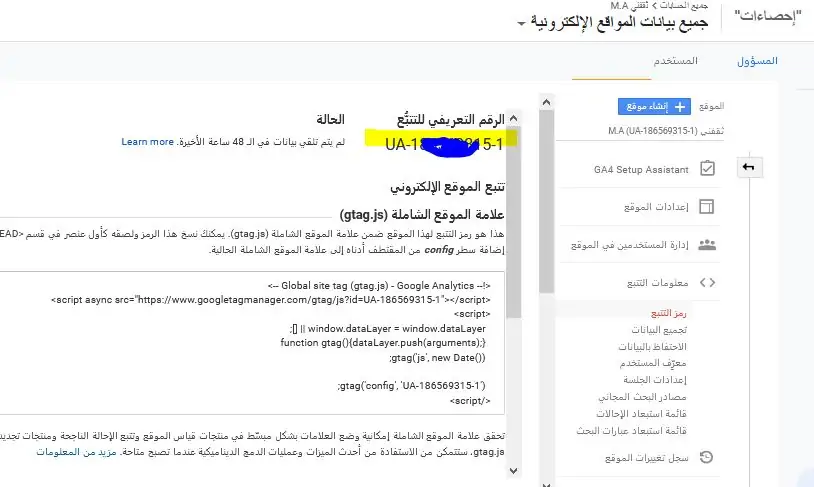Click the content panel scrollbar thumb

513,221
